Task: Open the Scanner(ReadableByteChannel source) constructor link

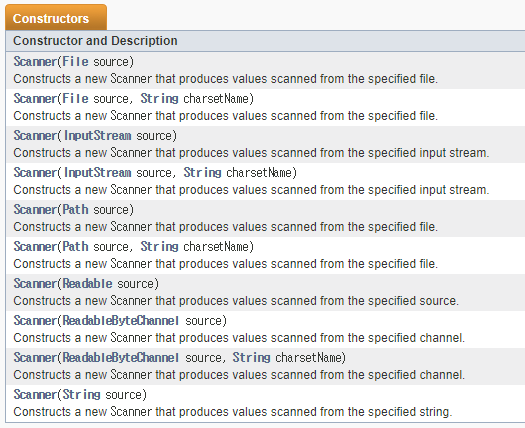Action: point(35,320)
